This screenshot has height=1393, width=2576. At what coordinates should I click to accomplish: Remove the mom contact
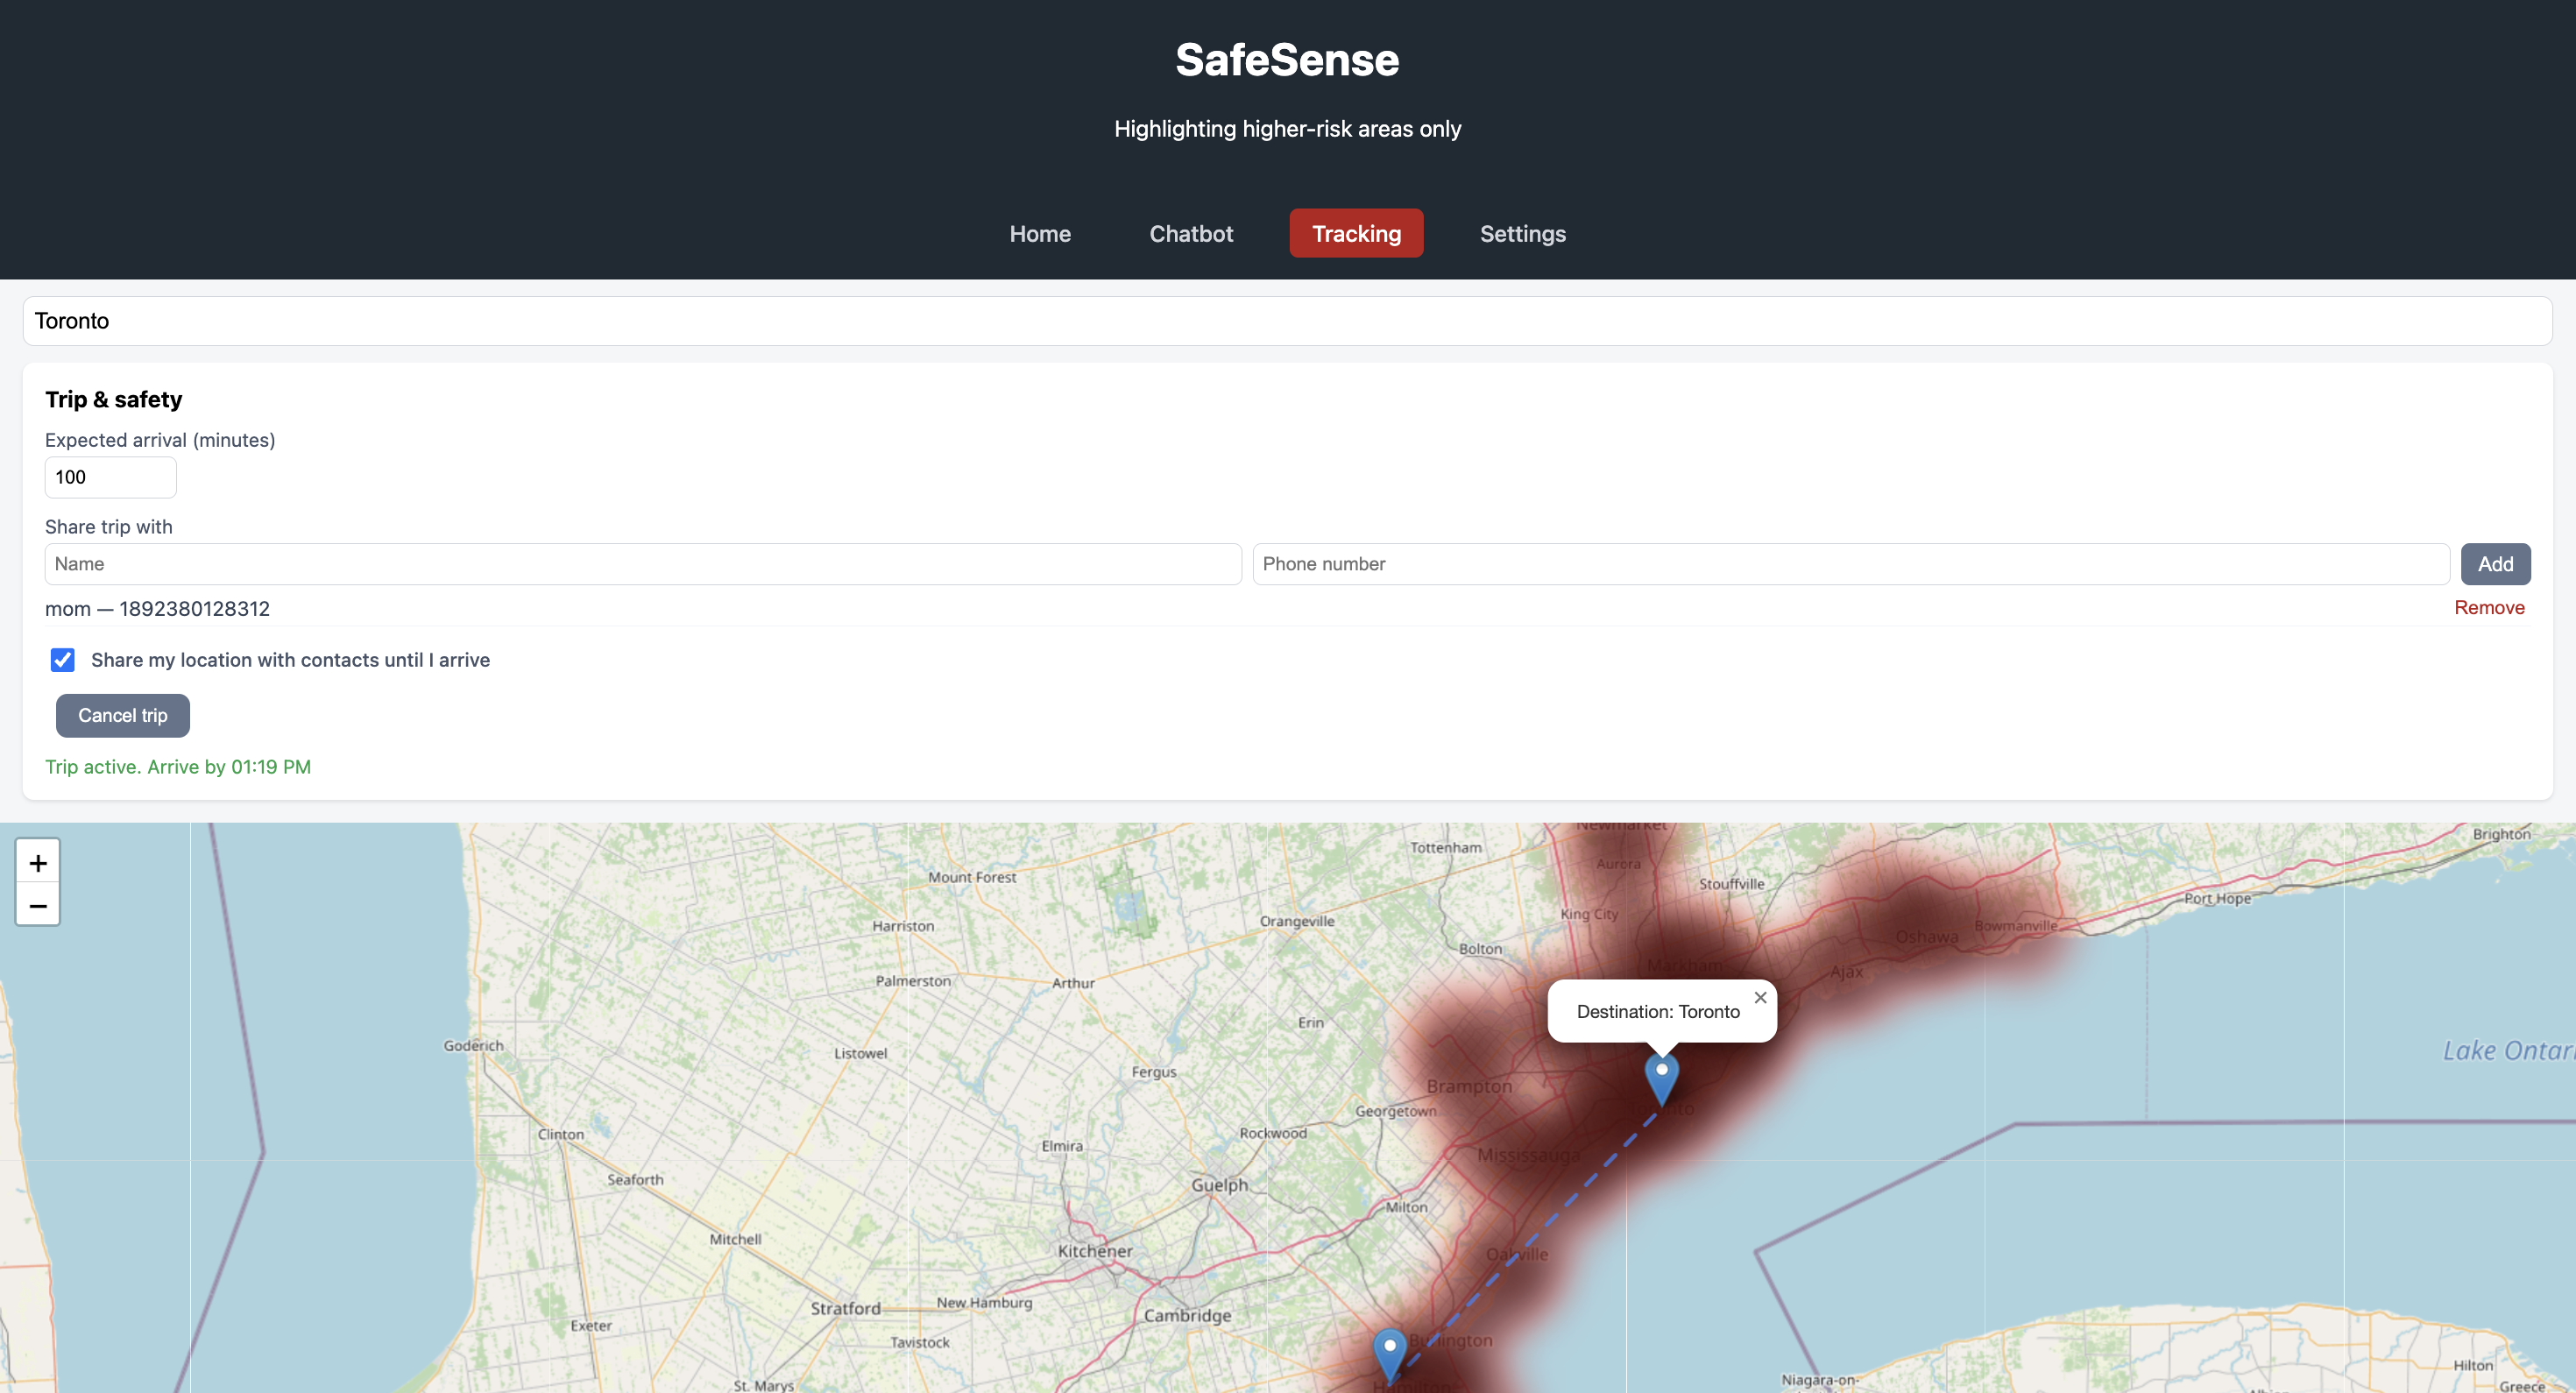[x=2488, y=608]
